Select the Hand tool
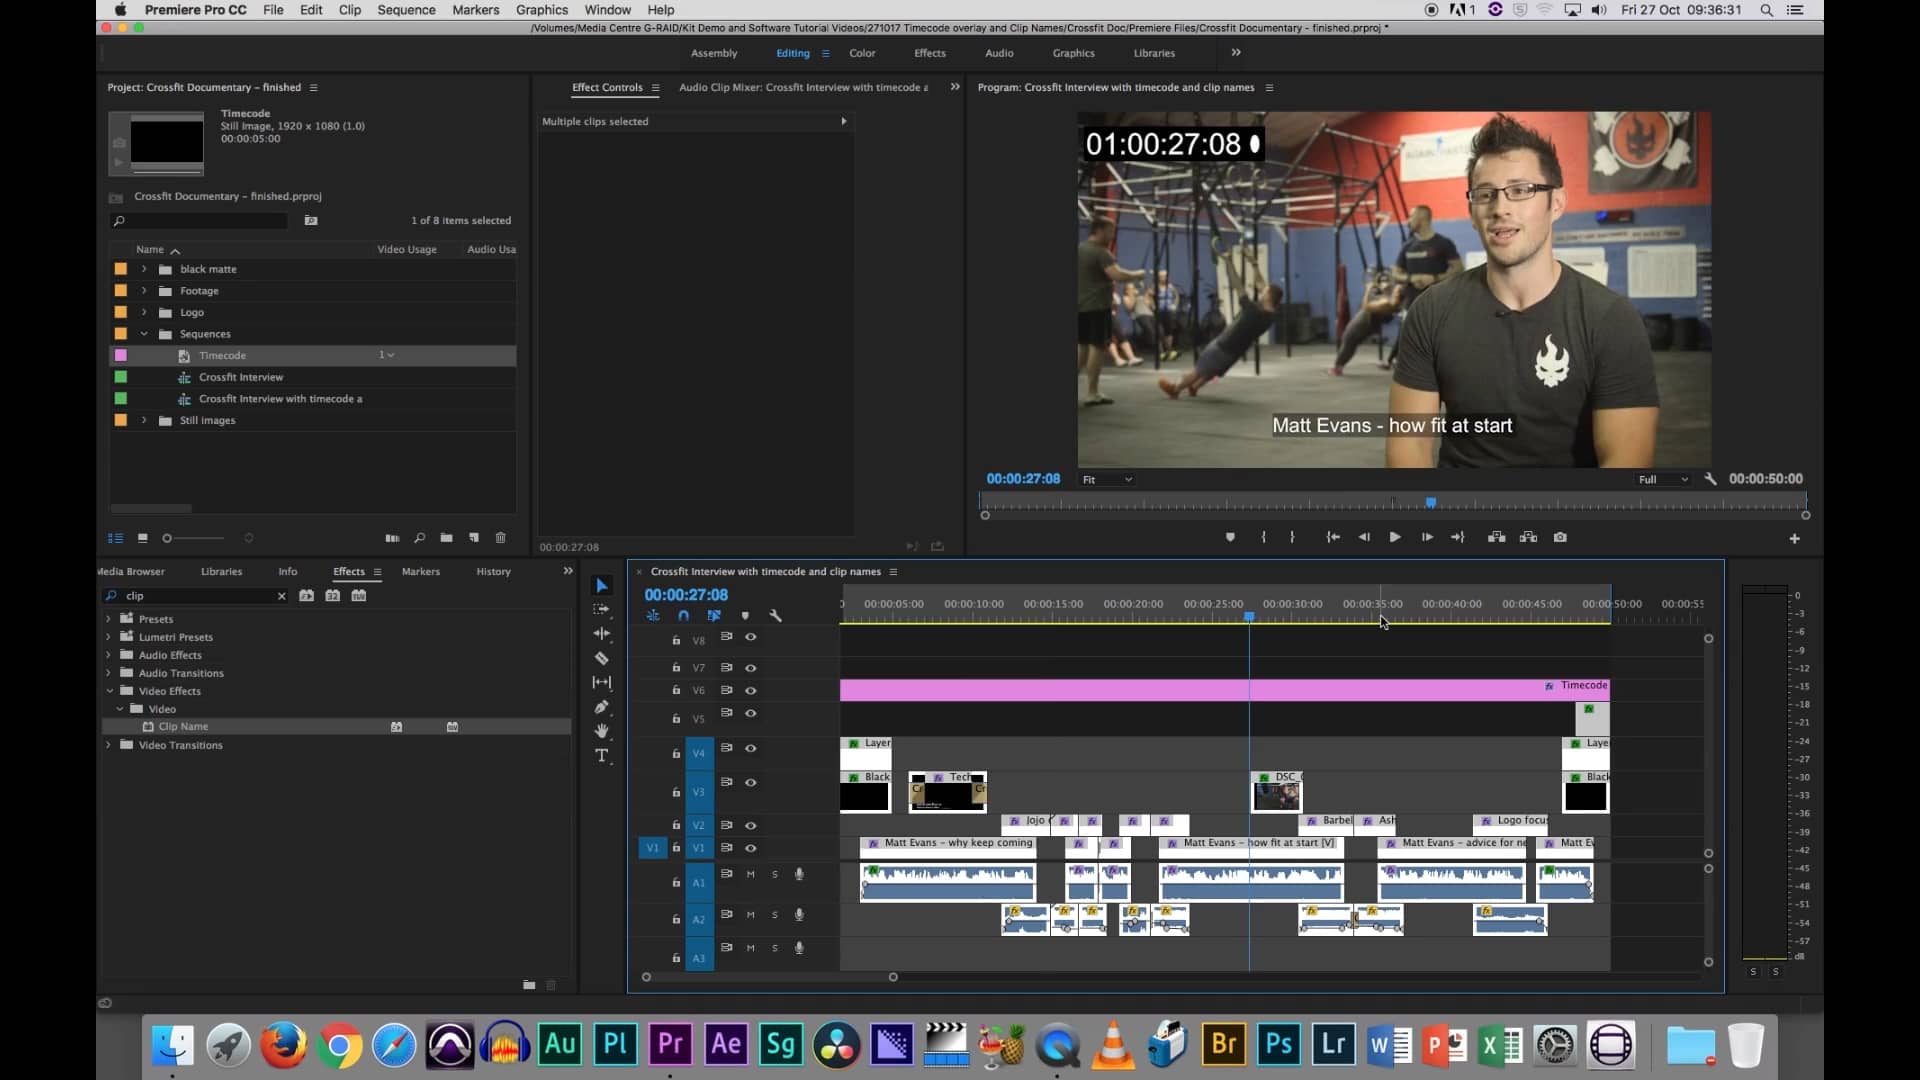Screen dimensions: 1920x1080 click(602, 731)
